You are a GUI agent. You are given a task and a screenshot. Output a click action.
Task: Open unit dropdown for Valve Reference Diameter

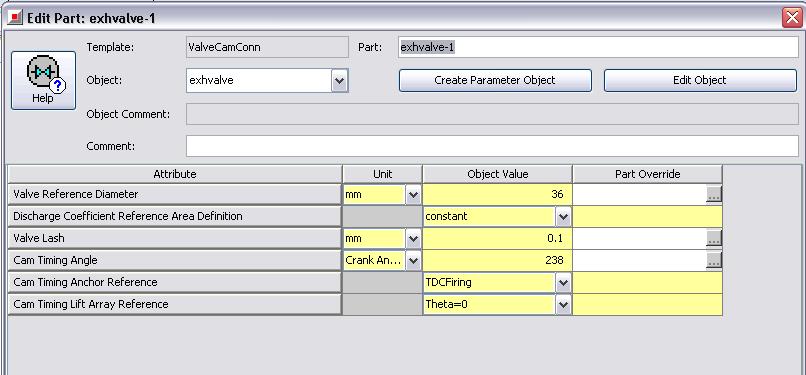(x=413, y=195)
